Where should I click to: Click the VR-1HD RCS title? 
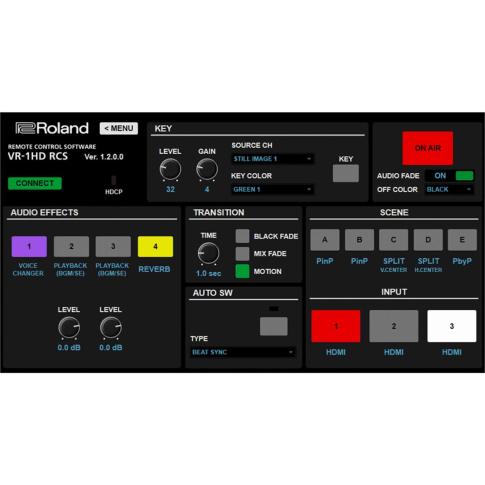click(38, 156)
